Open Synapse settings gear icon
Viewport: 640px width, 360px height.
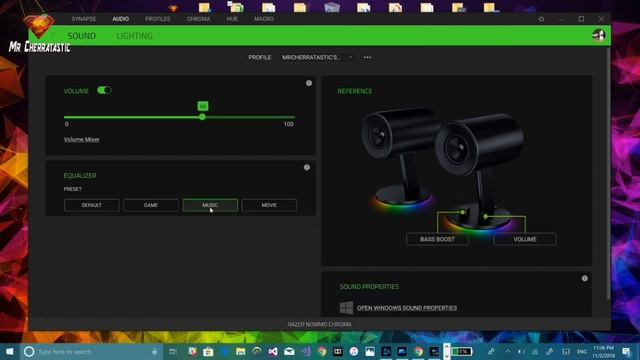point(541,19)
